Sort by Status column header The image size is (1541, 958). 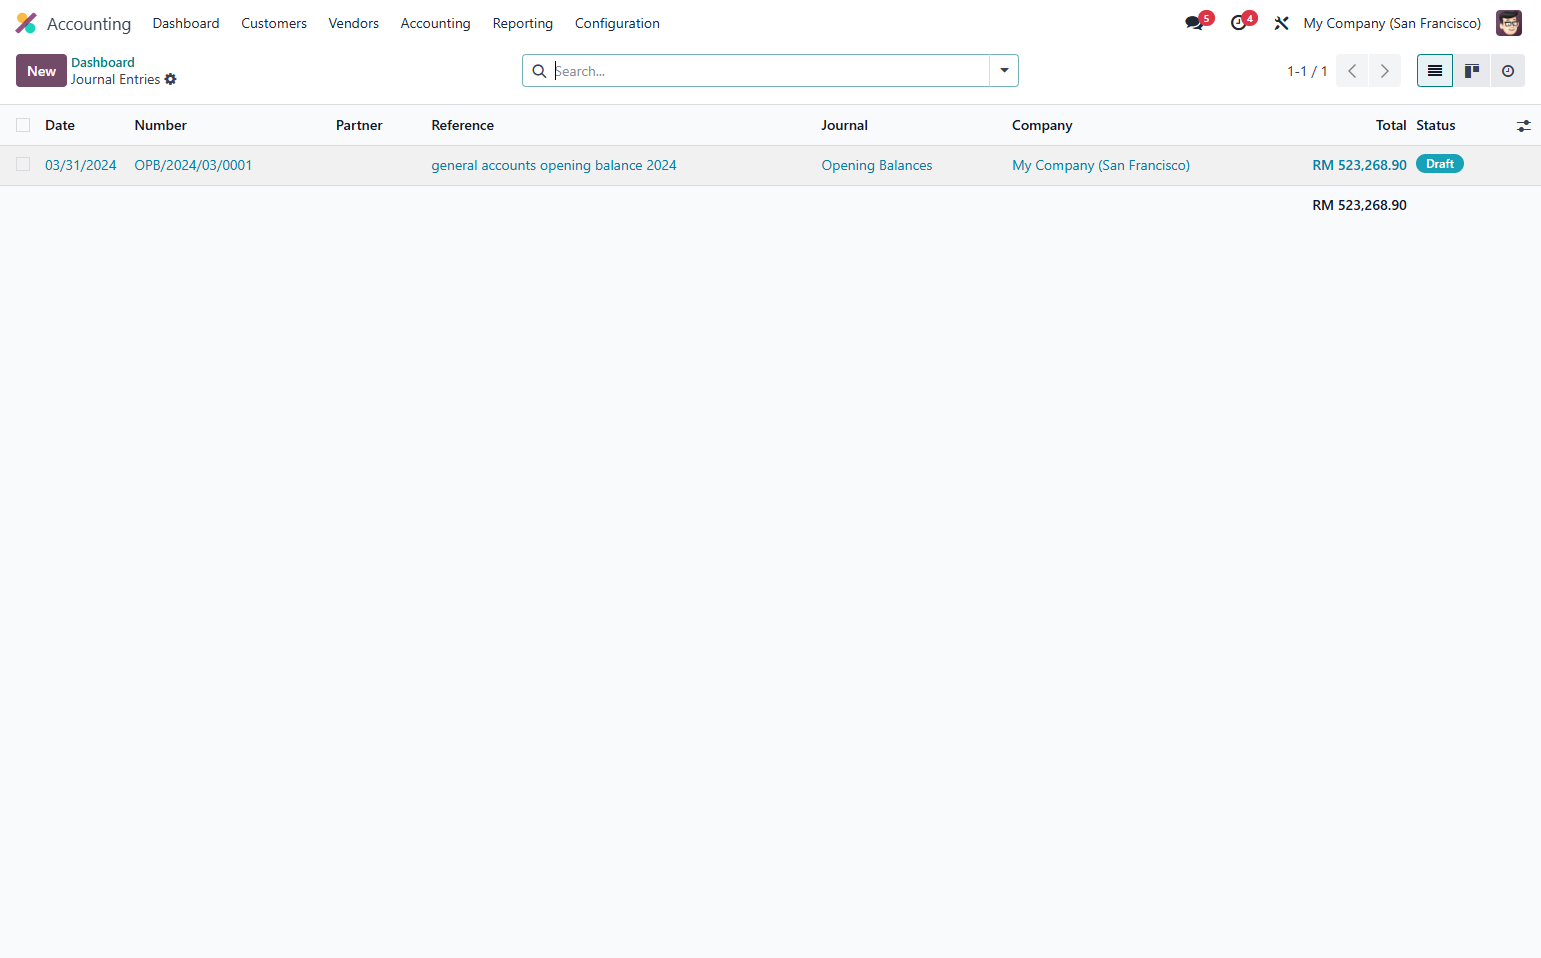(1435, 125)
